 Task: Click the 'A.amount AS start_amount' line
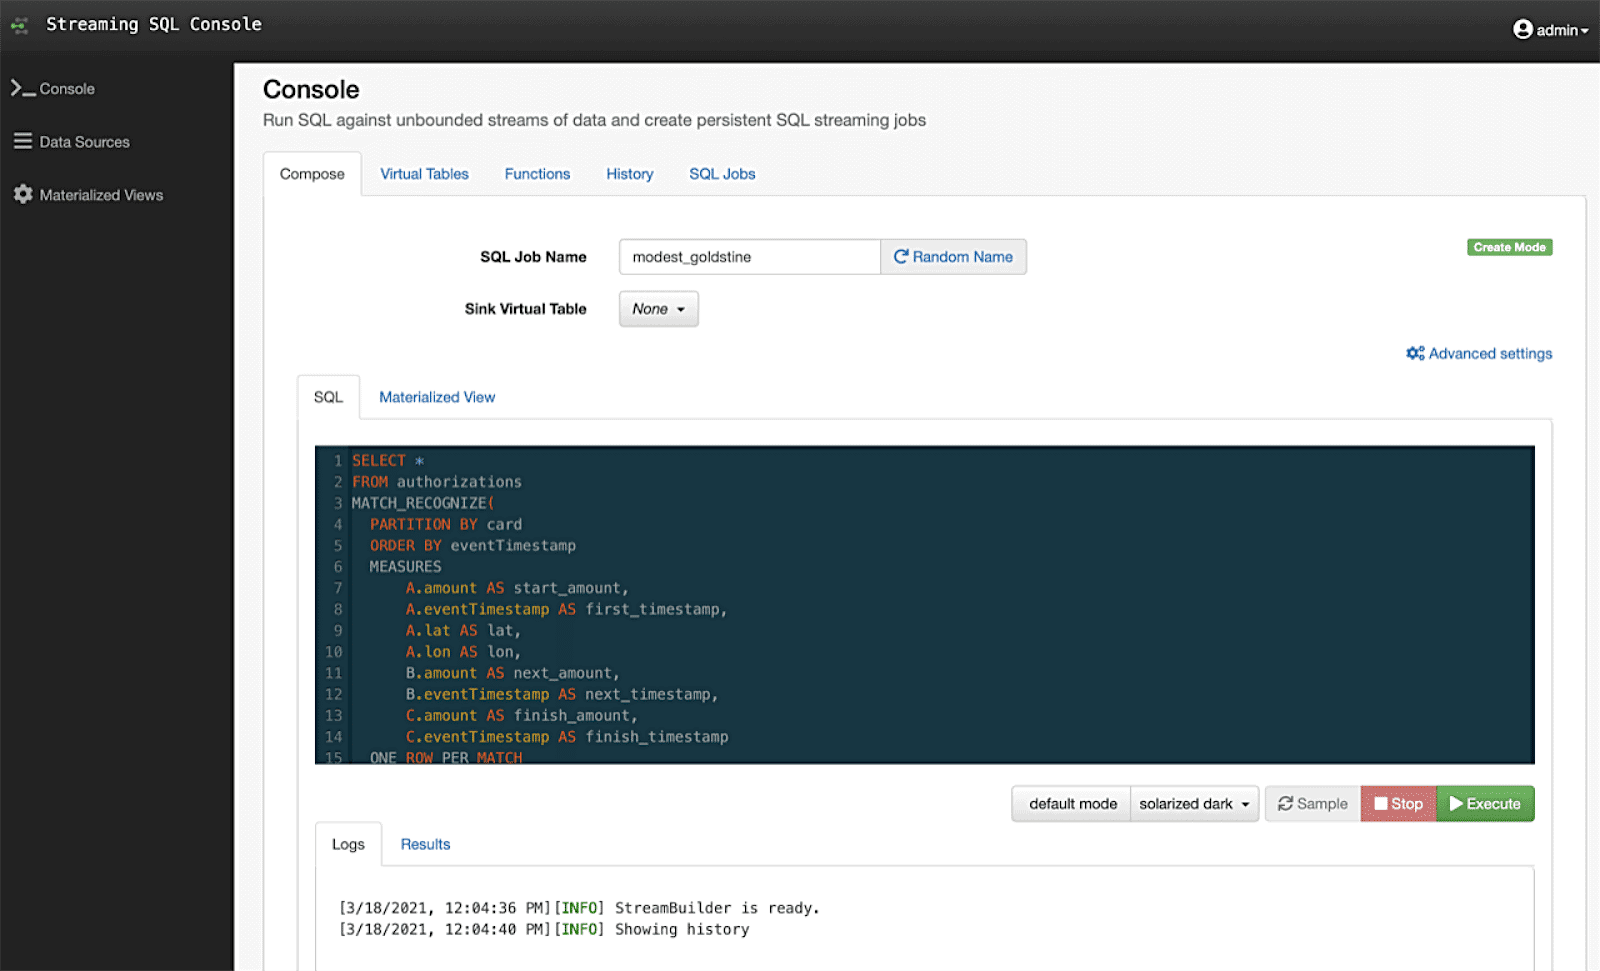[x=517, y=588]
